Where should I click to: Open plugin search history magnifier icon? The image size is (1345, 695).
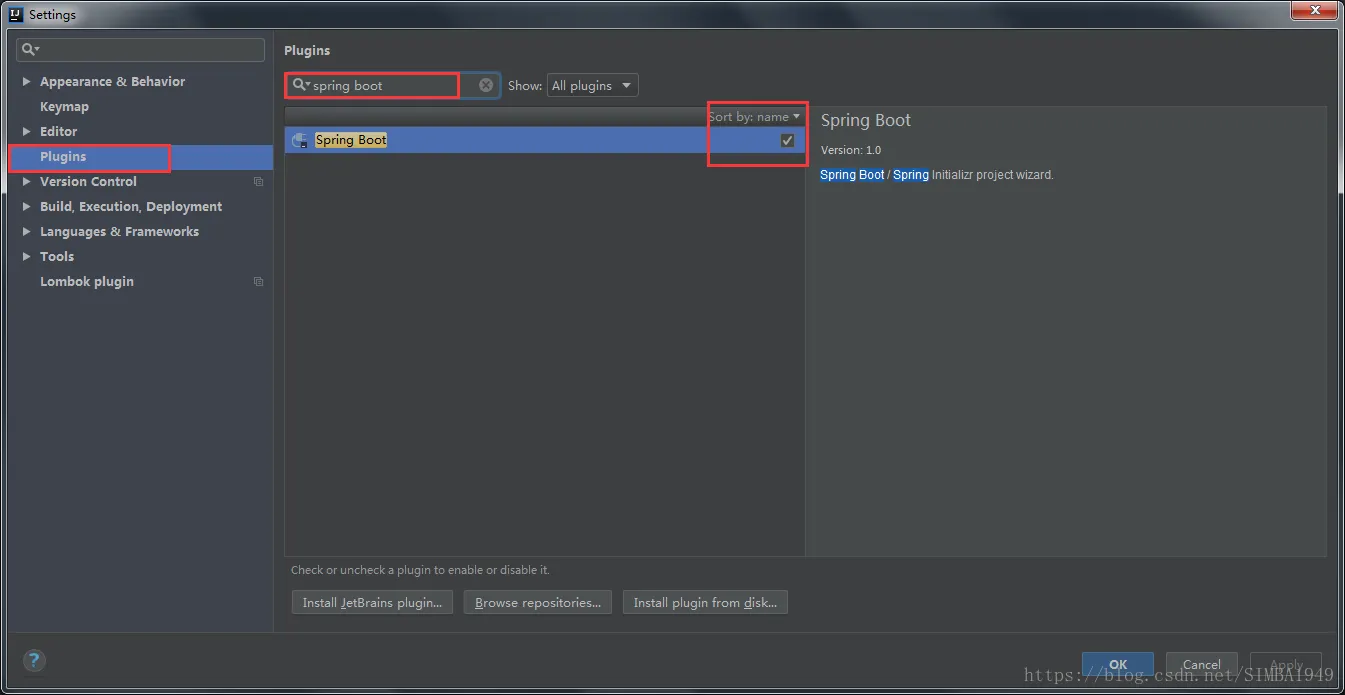coord(300,85)
